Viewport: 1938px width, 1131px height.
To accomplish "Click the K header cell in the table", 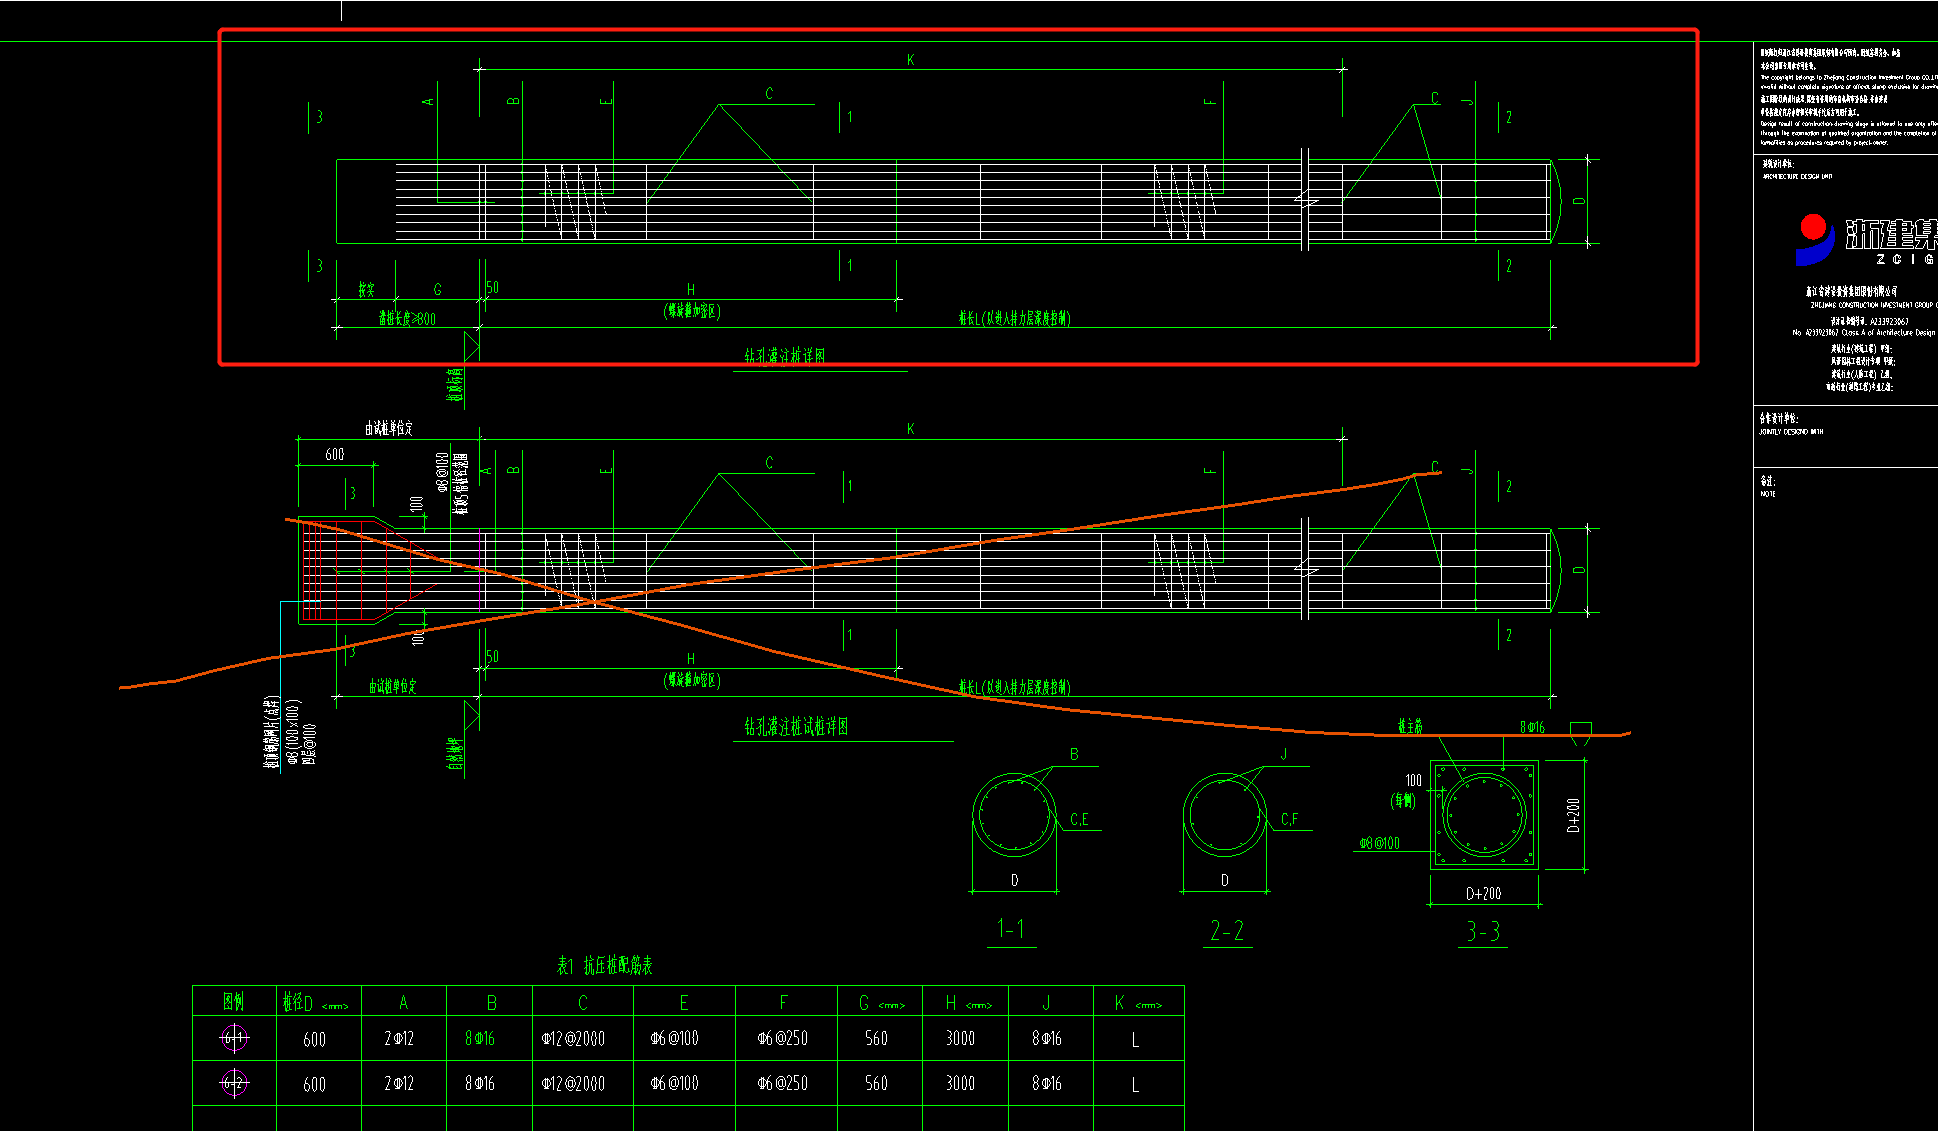I will [x=1140, y=1003].
